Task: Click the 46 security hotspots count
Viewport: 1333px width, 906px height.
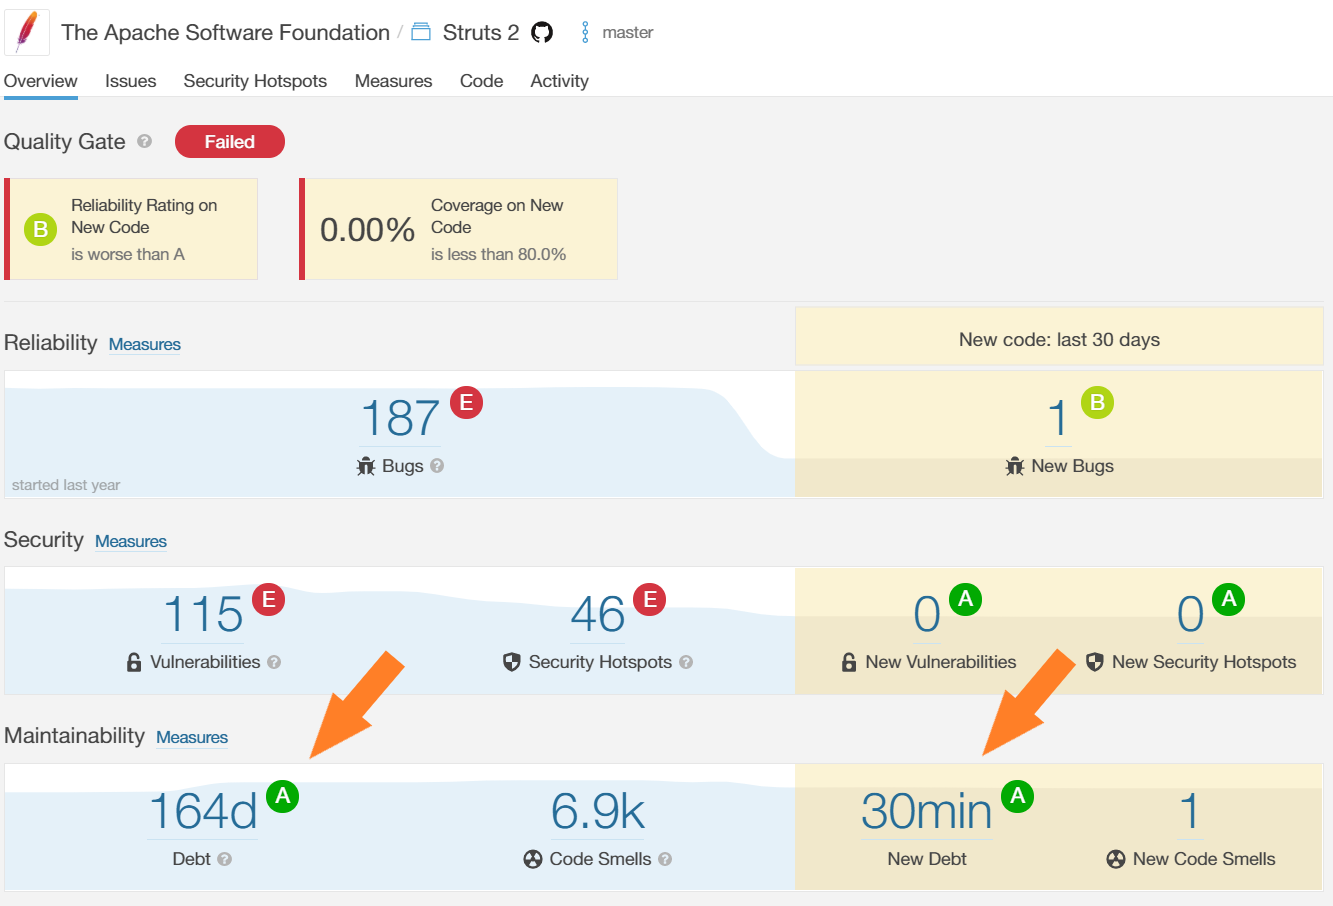Action: [598, 614]
